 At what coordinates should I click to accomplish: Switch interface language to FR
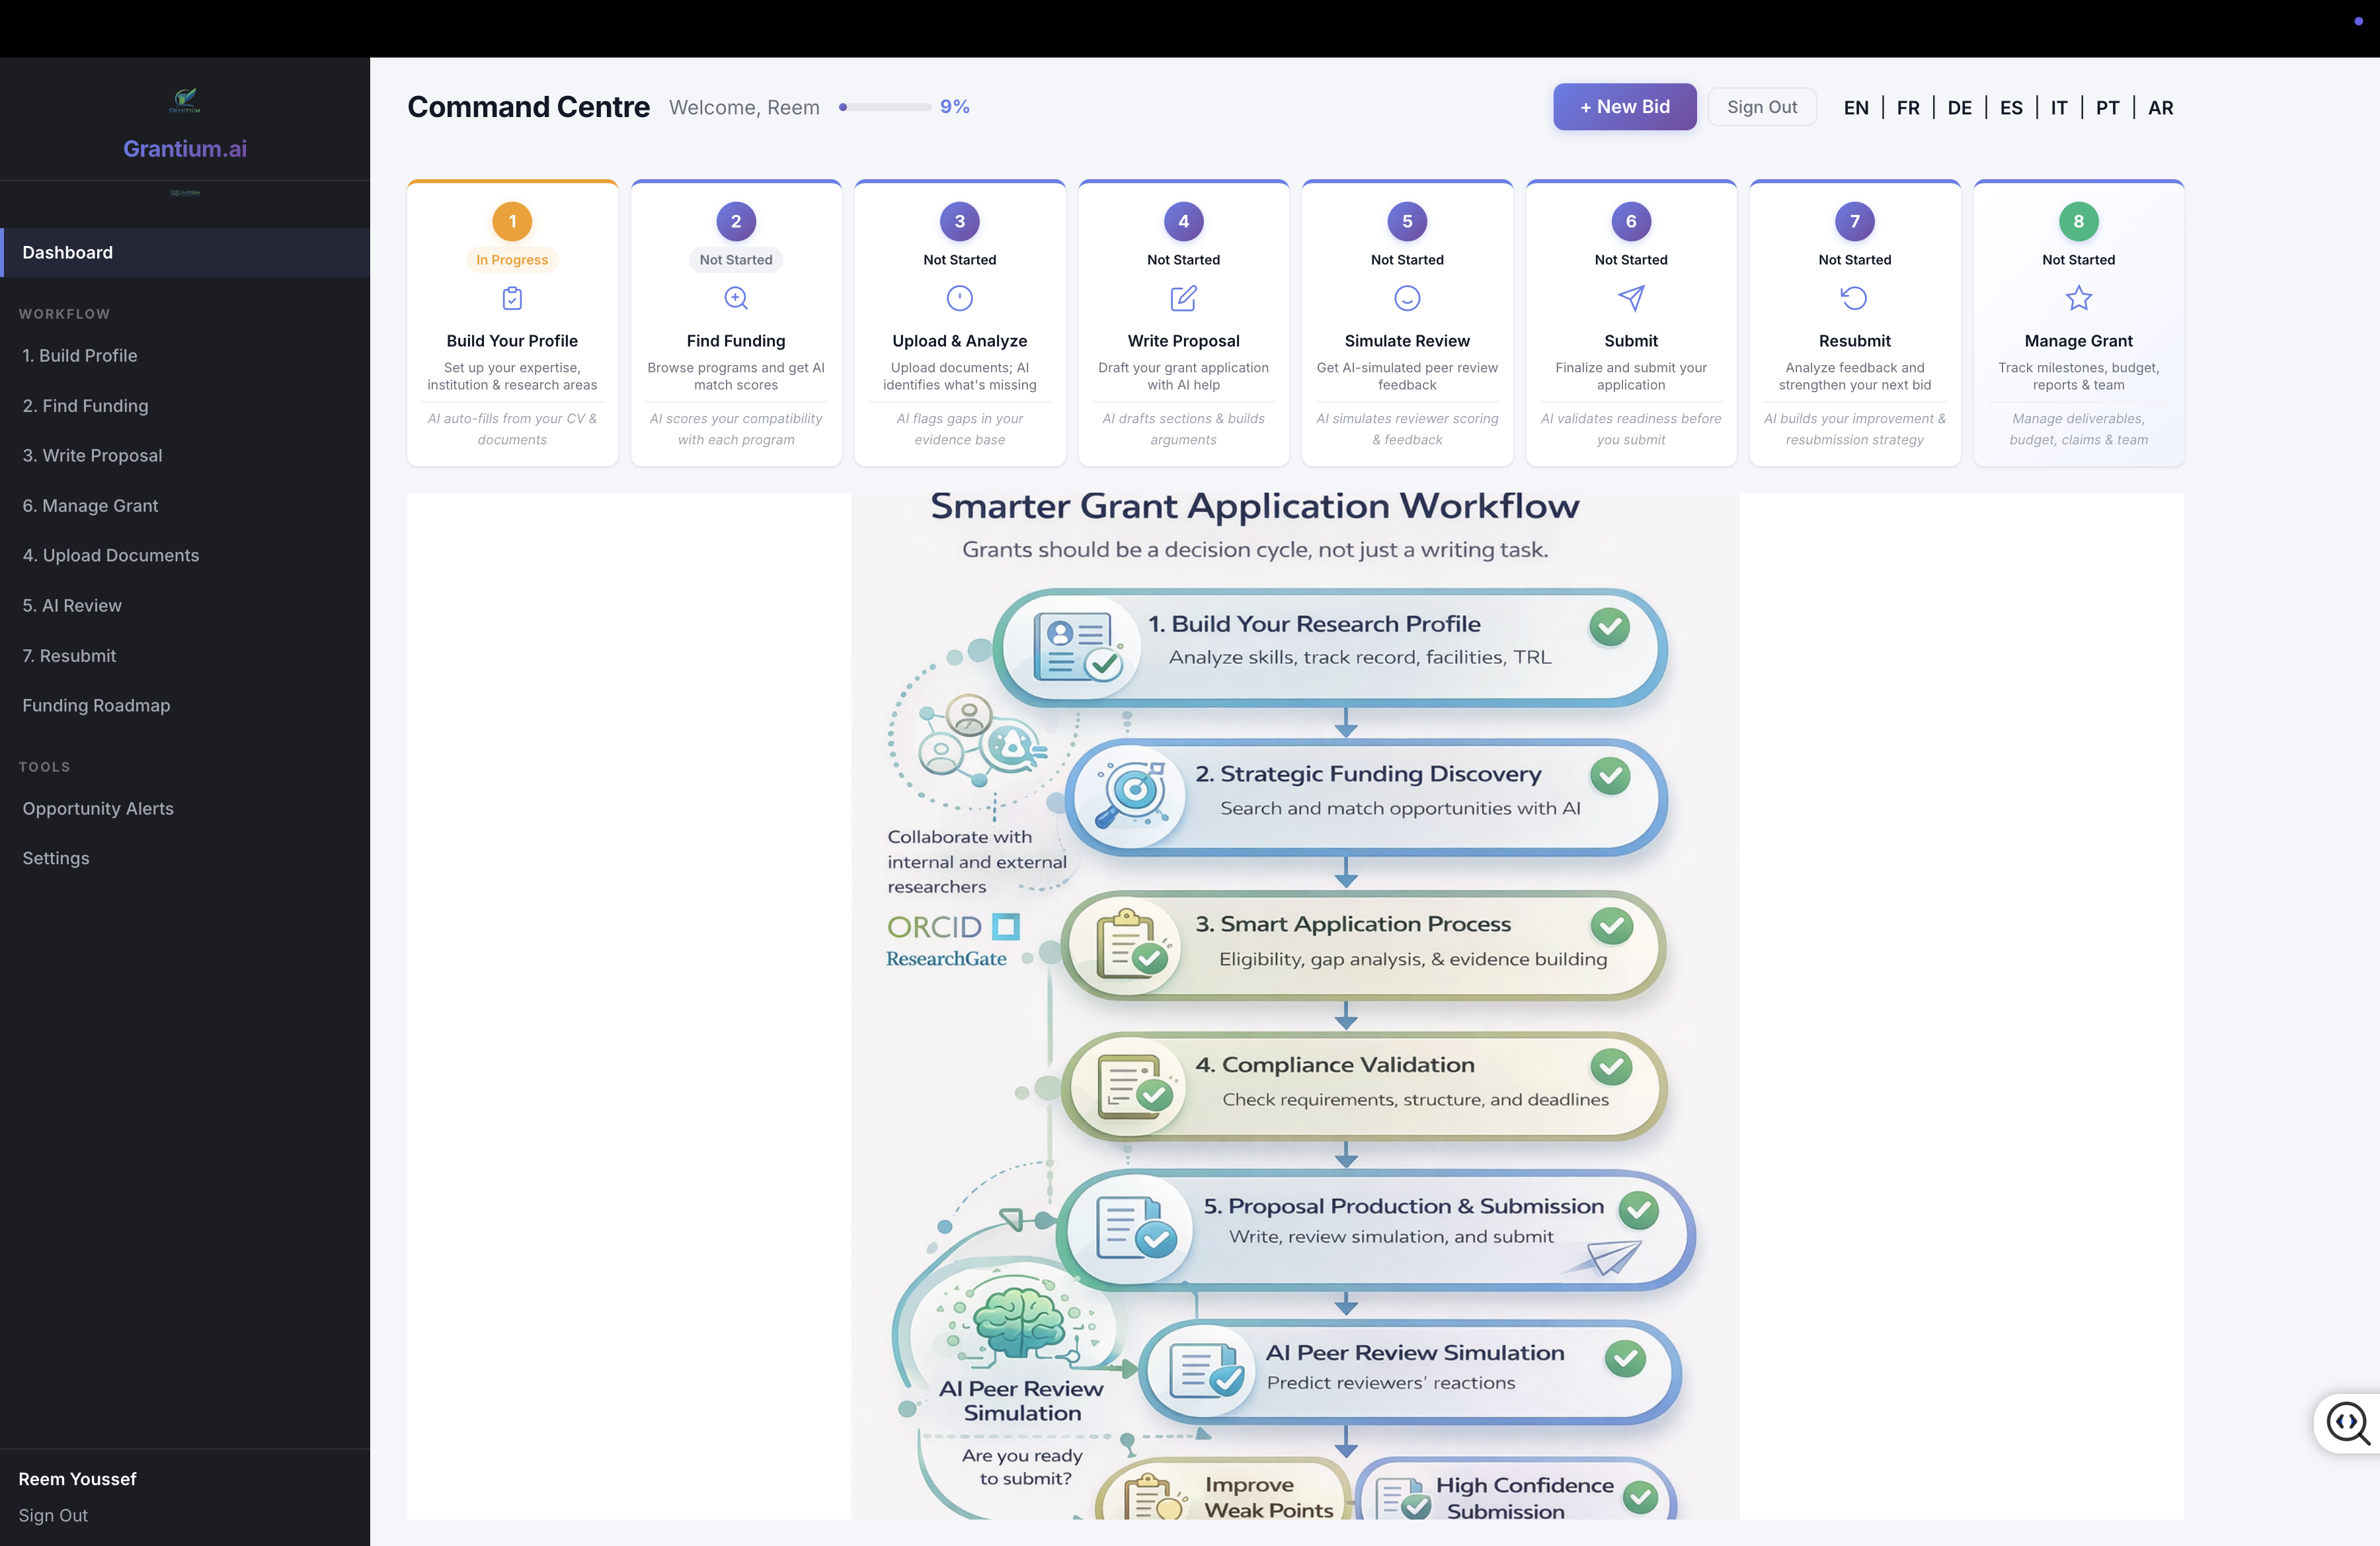click(1908, 107)
